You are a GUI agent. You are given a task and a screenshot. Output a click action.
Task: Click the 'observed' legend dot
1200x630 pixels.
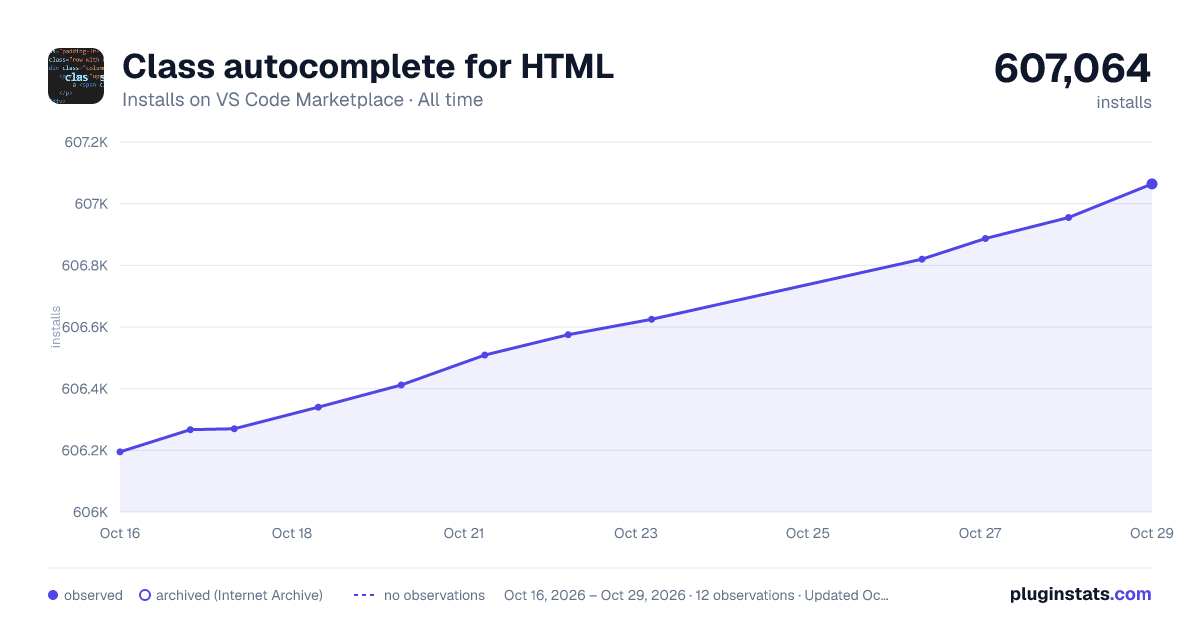[53, 595]
